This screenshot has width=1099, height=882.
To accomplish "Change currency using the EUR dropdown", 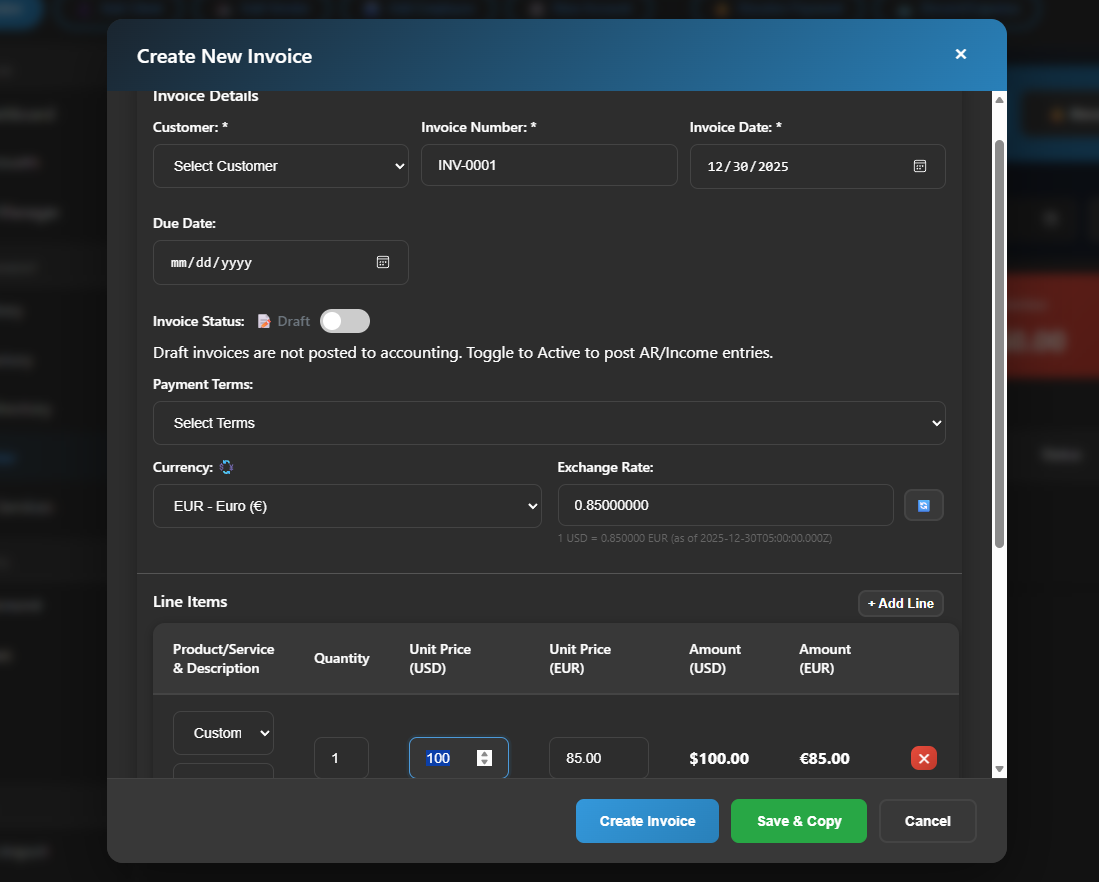I will point(347,506).
